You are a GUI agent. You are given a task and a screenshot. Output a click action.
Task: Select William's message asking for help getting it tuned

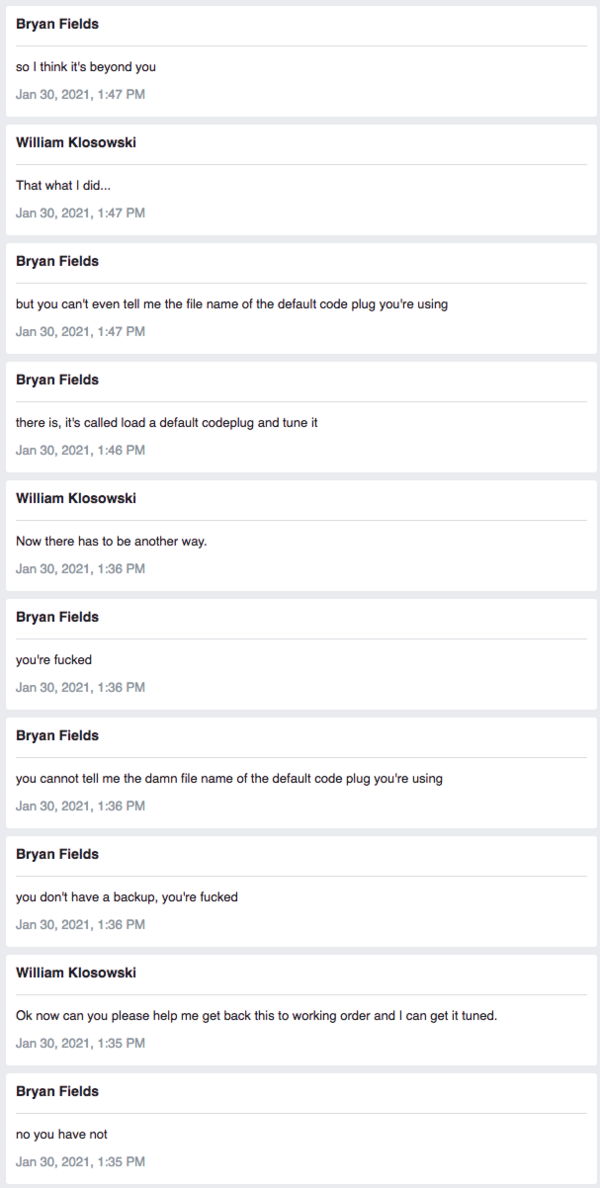click(x=257, y=1015)
